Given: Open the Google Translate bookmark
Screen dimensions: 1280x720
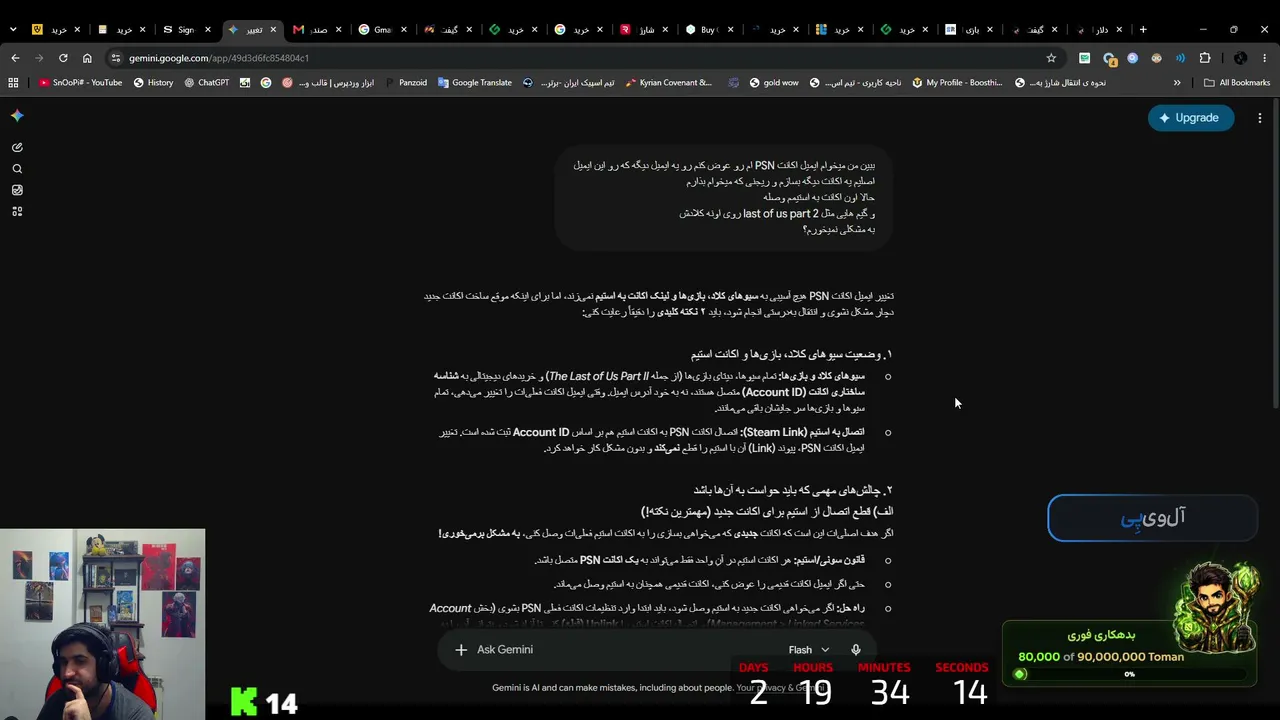Looking at the screenshot, I should coord(474,83).
